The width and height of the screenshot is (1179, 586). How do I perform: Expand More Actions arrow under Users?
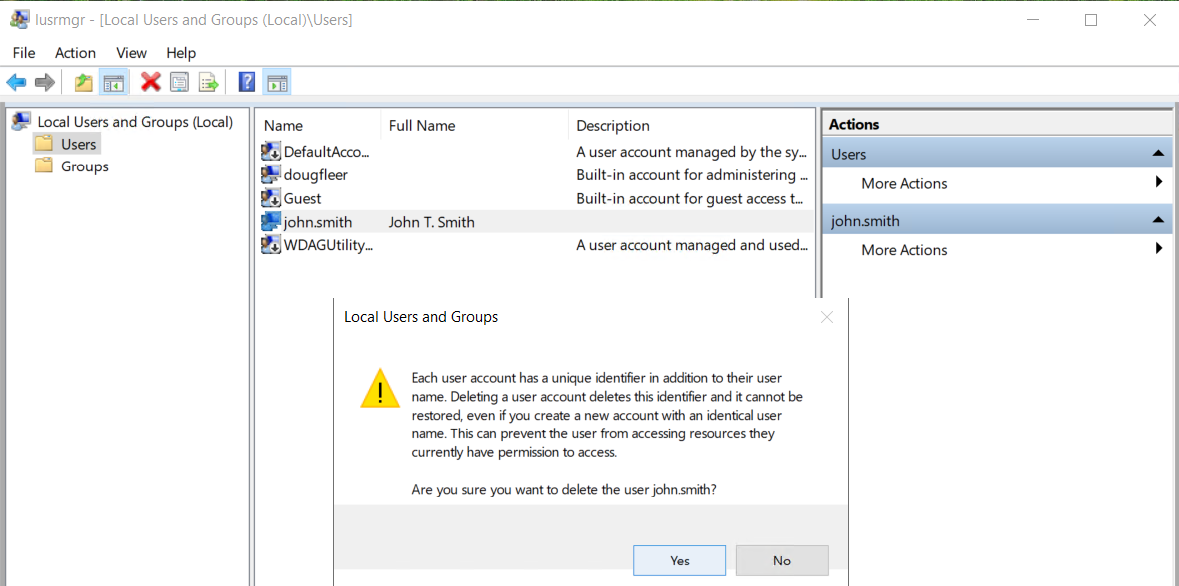tap(1159, 183)
